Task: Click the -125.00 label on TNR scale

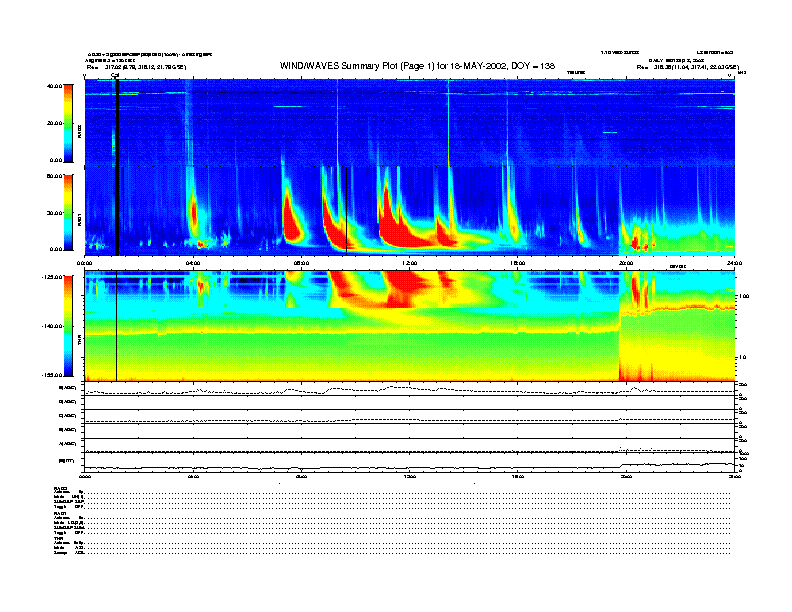Action: 52,277
